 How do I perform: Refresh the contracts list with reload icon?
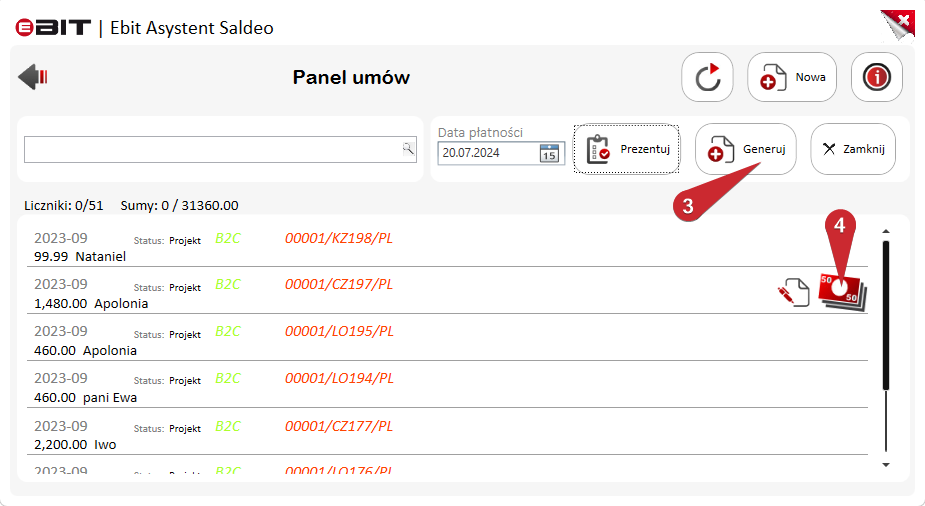pos(707,77)
